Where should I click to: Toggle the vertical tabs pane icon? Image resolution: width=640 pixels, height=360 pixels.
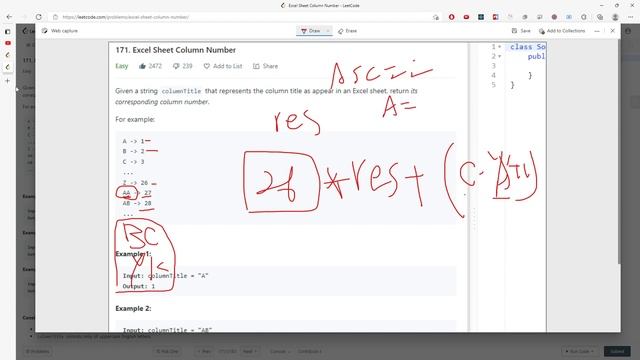8,31
